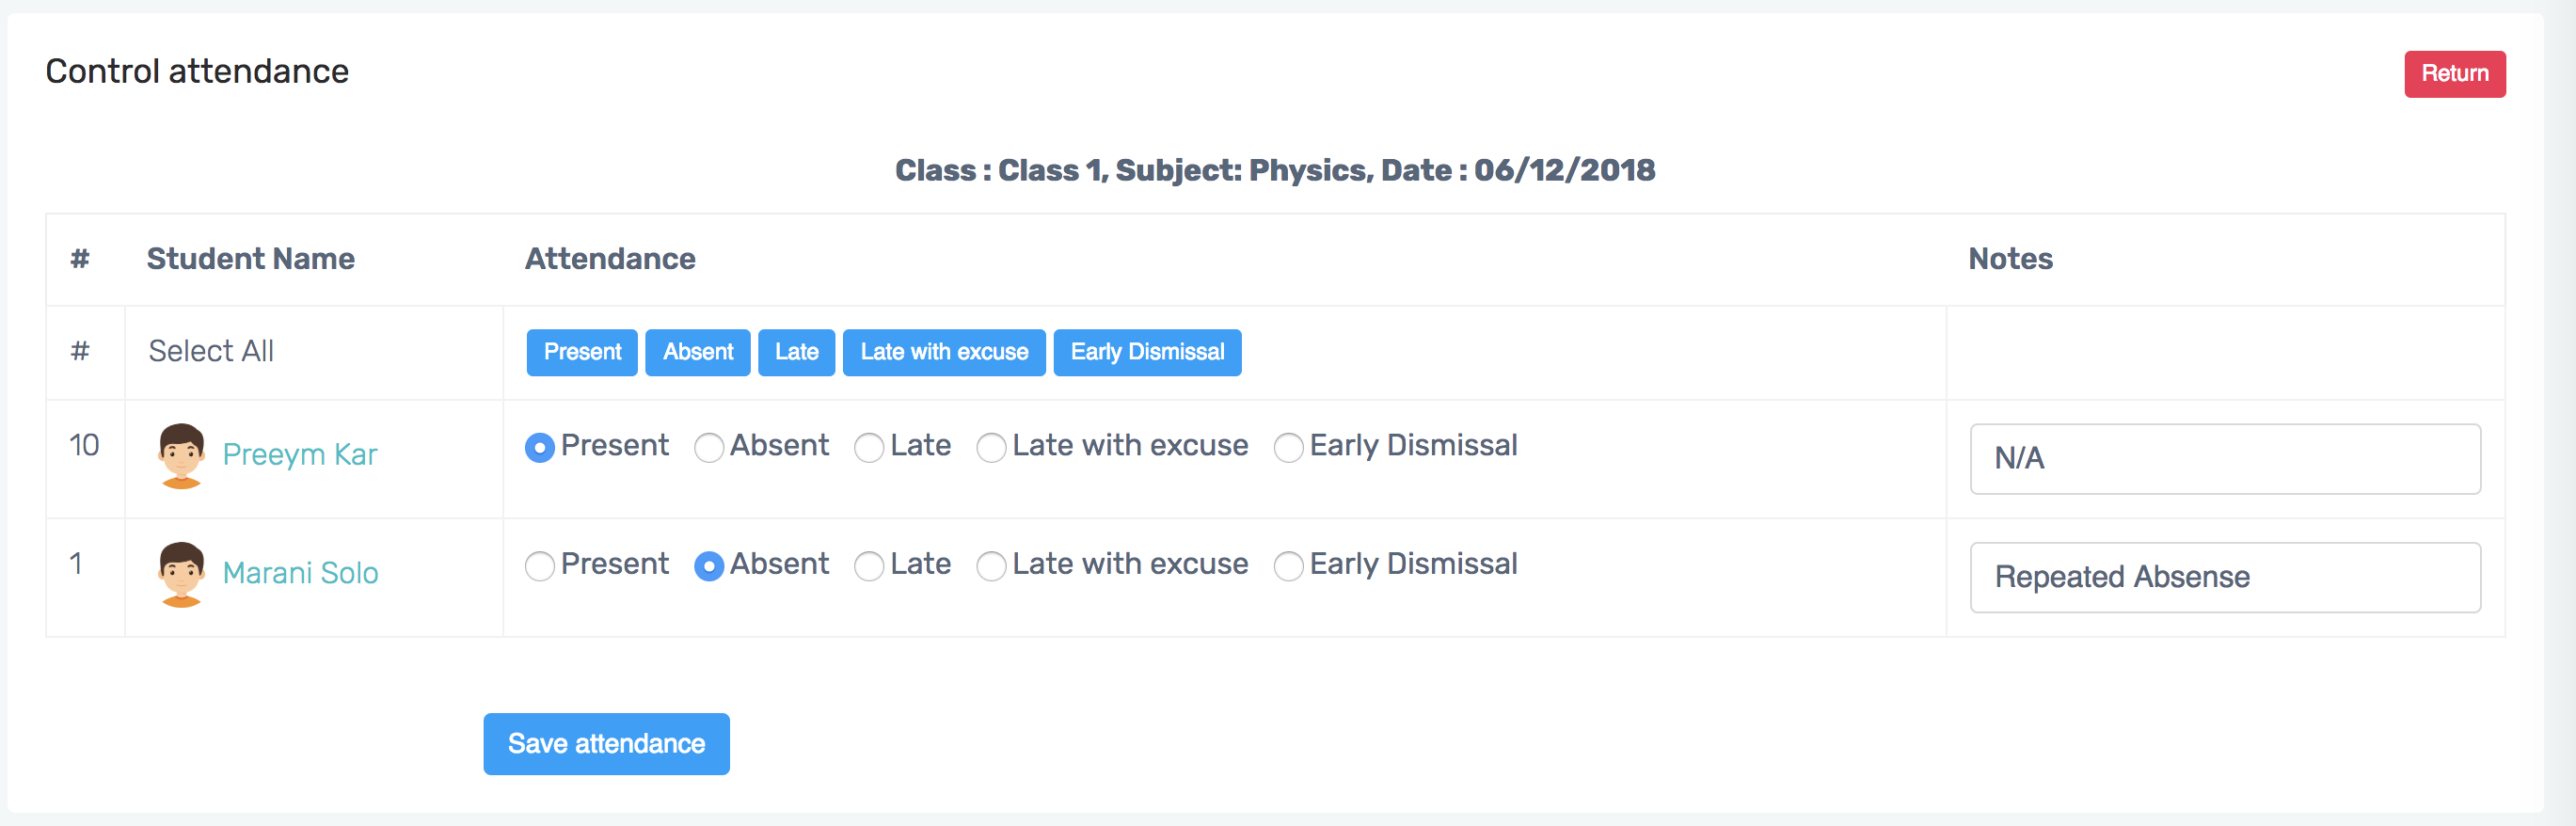Click Marani Solo's avatar icon

point(181,574)
